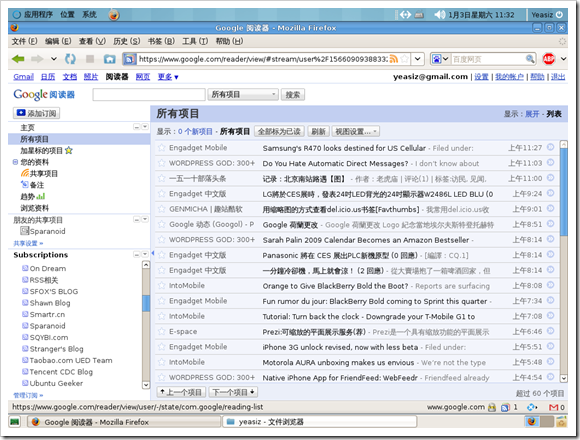Viewport: 580px width, 440px height.
Task: Show desktop using bottom-left panel icon
Action: [15, 422]
